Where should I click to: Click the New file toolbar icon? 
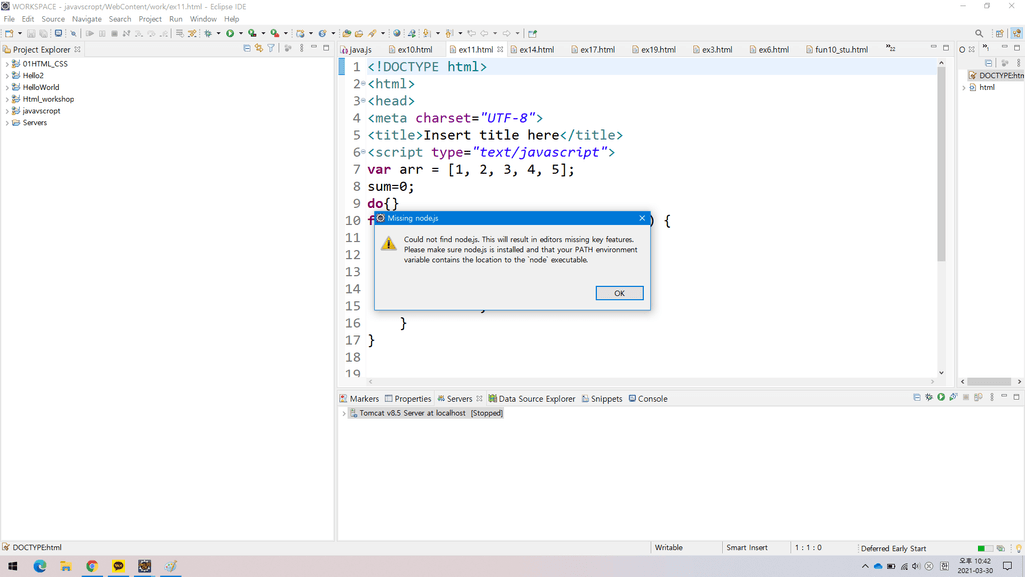point(9,33)
